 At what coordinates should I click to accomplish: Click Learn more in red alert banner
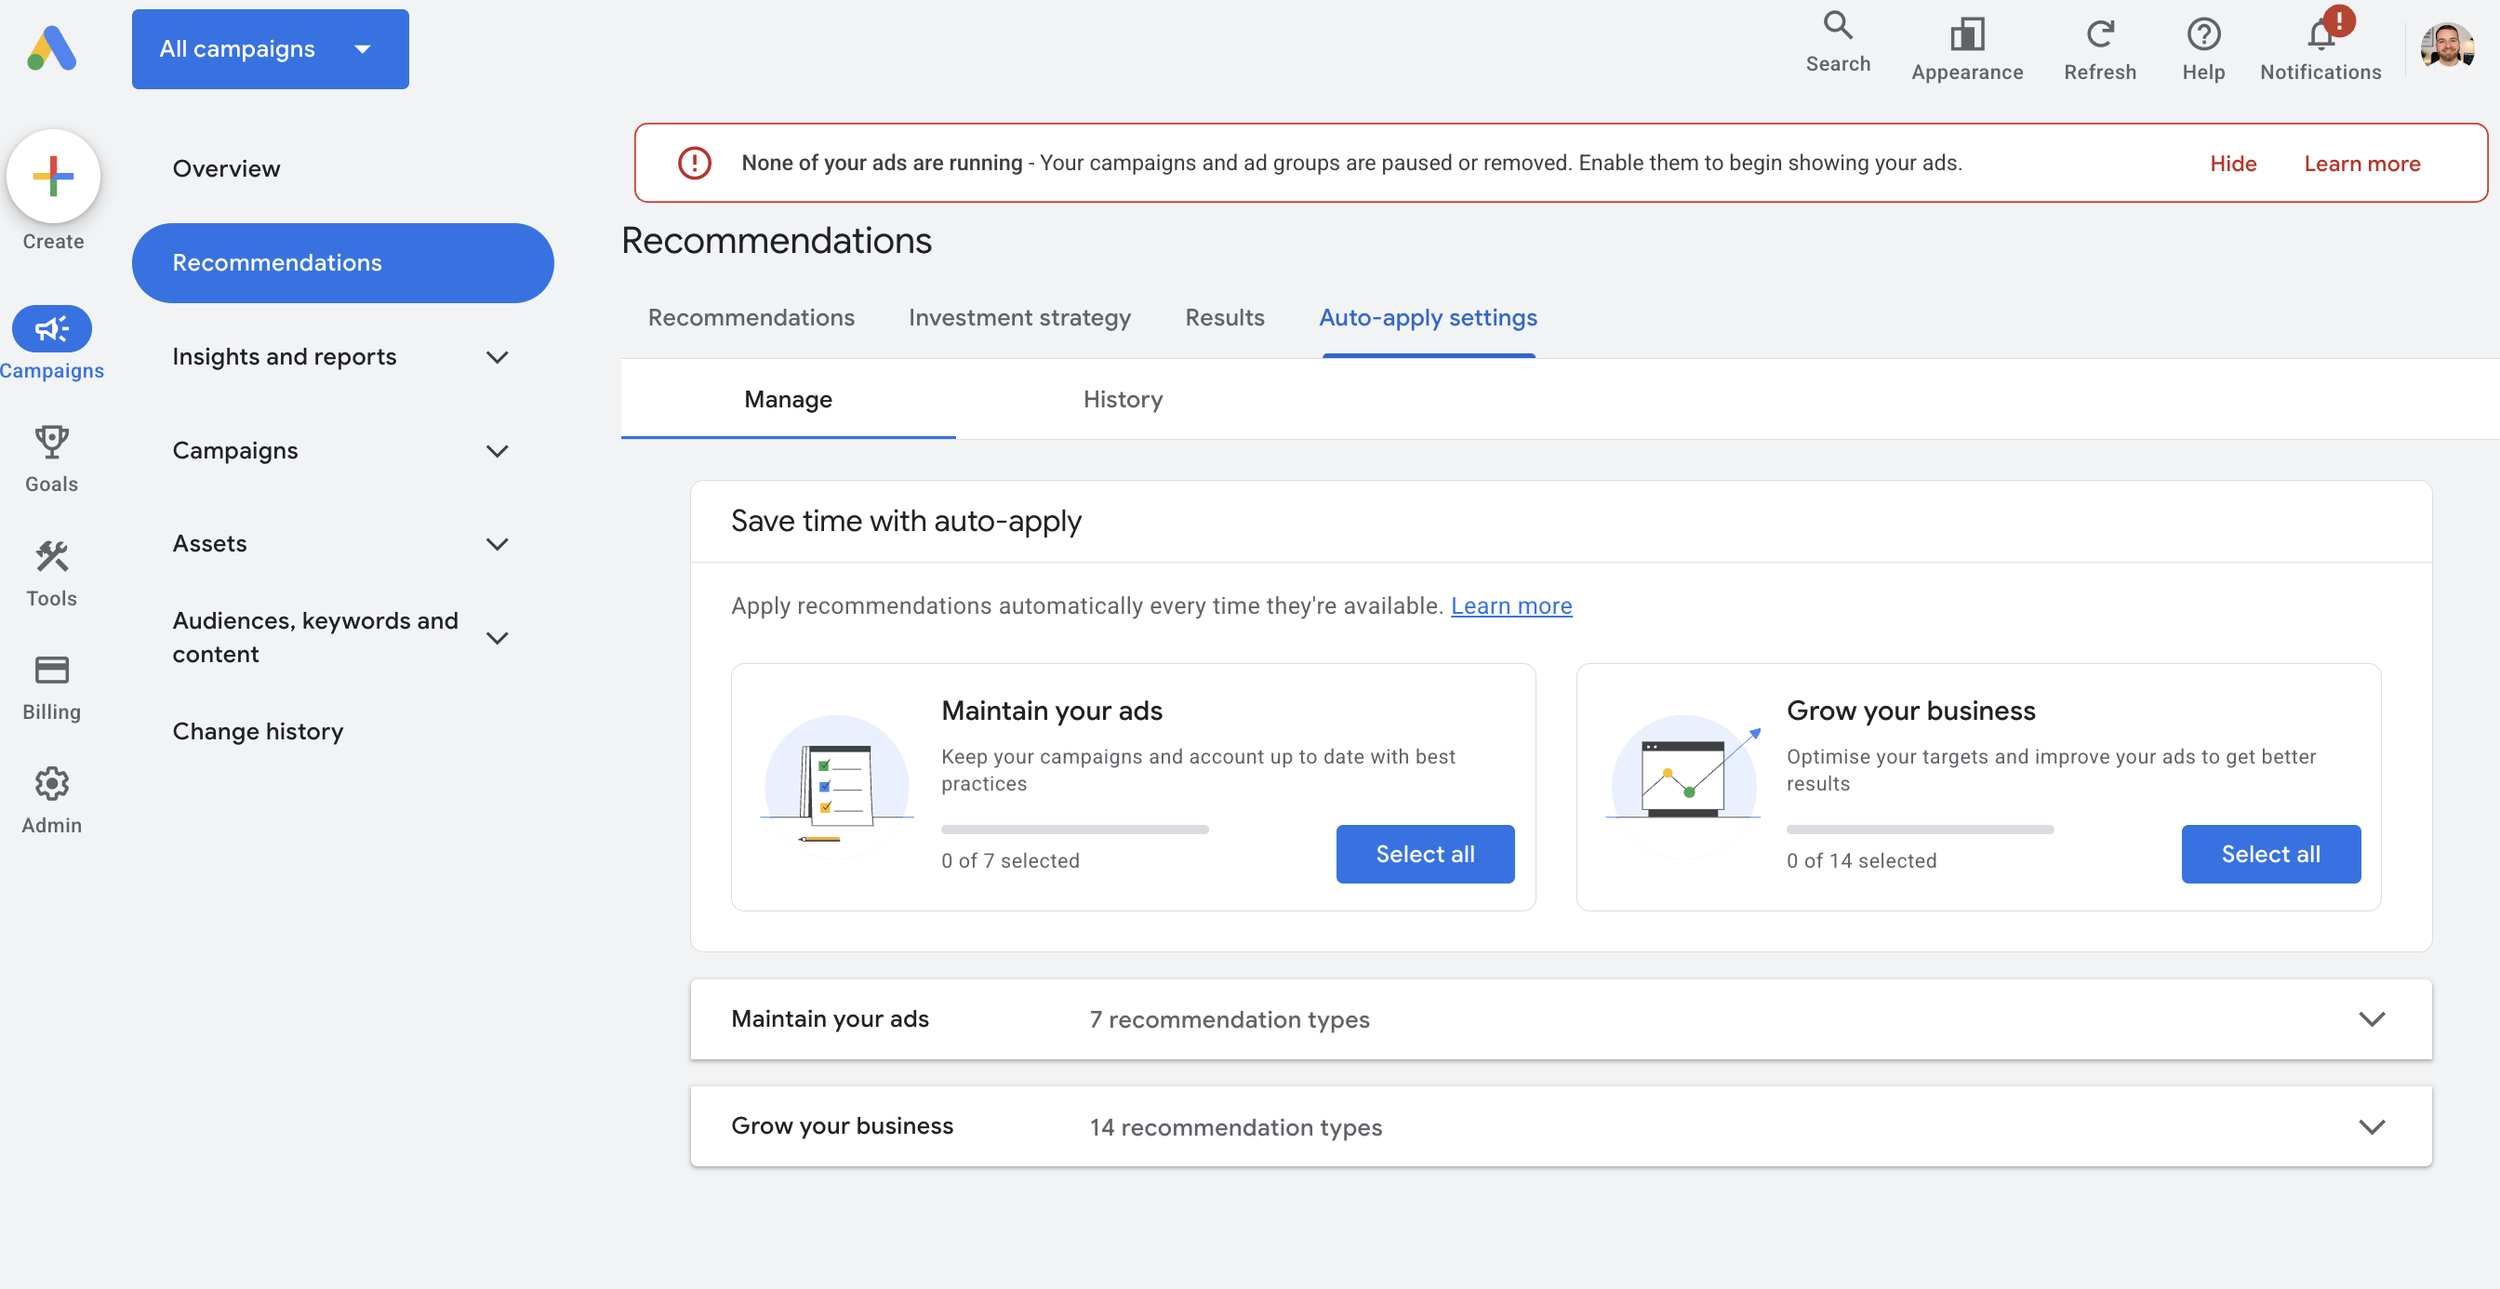[2362, 164]
